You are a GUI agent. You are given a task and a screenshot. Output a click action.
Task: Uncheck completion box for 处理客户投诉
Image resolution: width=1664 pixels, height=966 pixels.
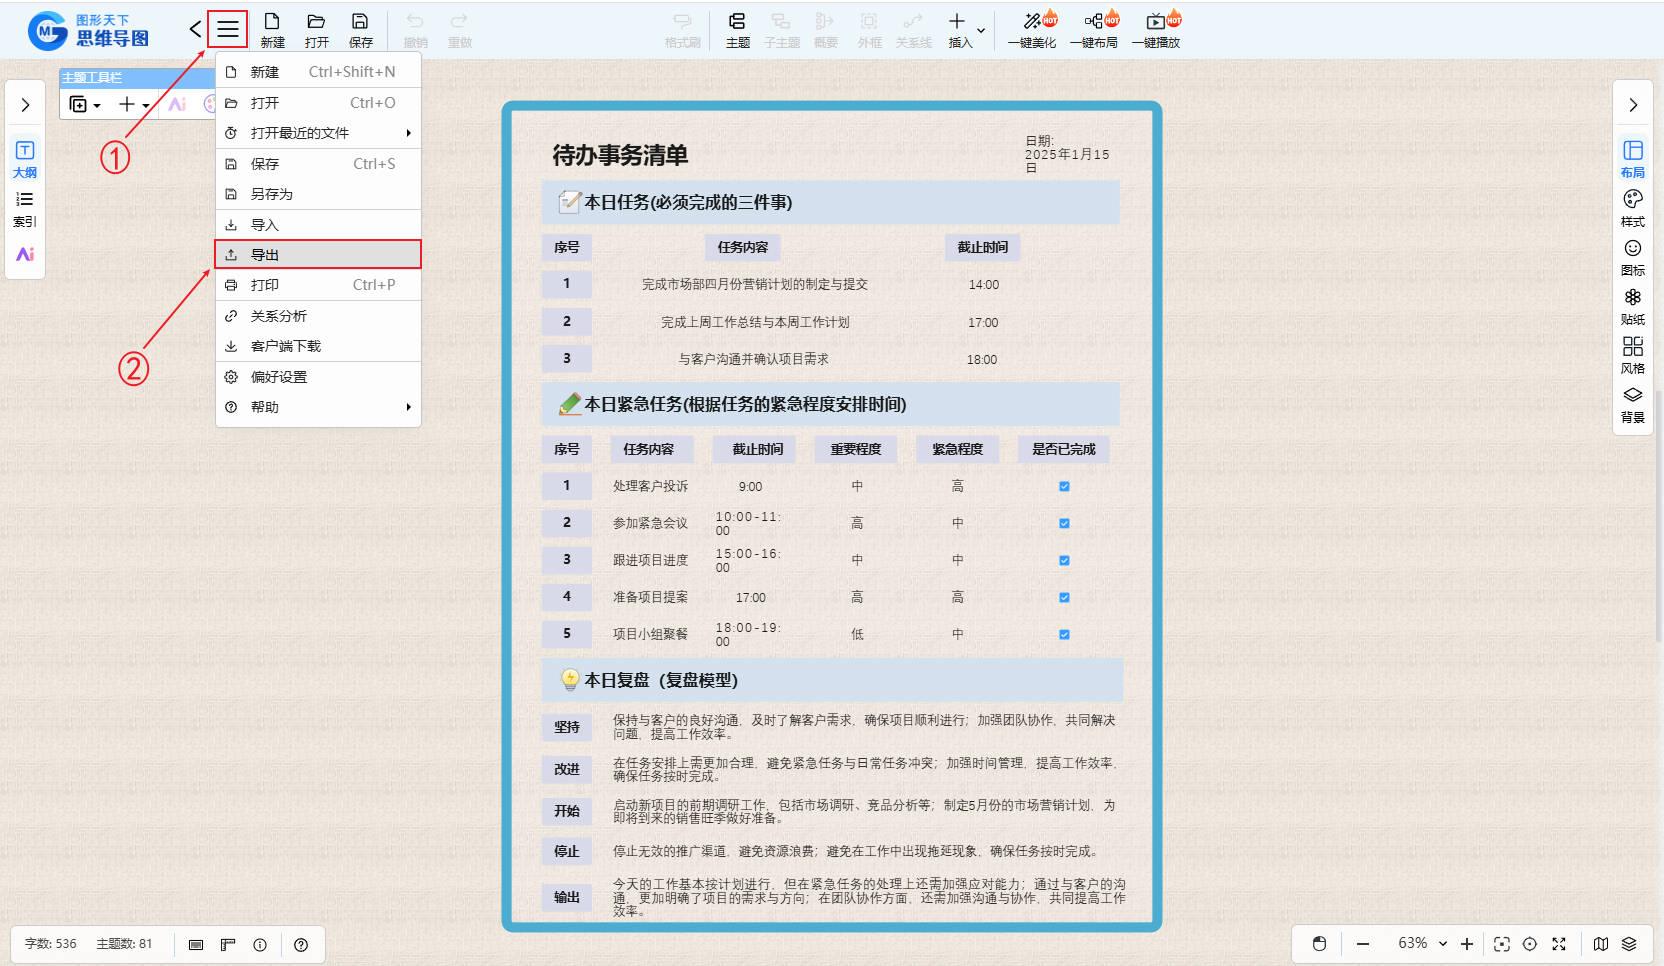[x=1064, y=487]
